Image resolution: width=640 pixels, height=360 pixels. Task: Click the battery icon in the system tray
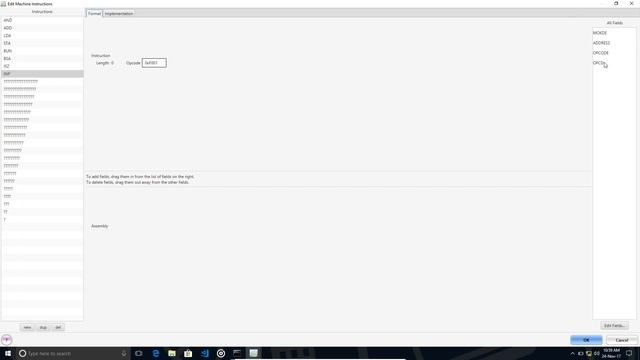(x=580, y=353)
